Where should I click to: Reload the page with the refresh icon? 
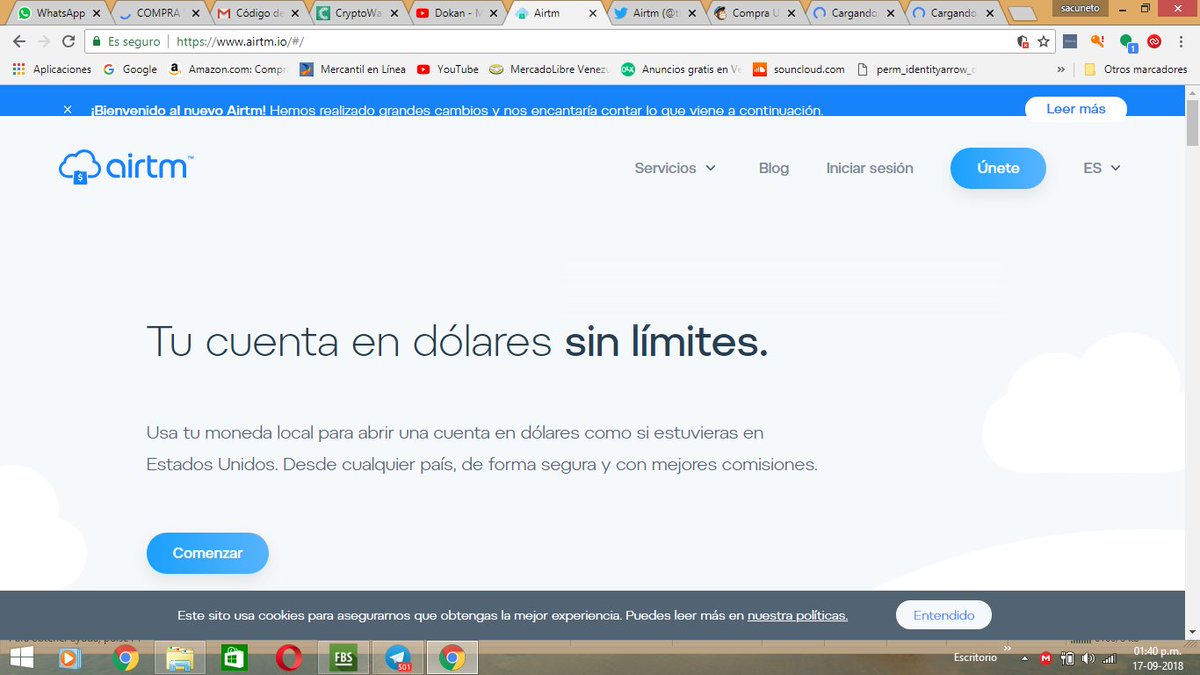(69, 42)
